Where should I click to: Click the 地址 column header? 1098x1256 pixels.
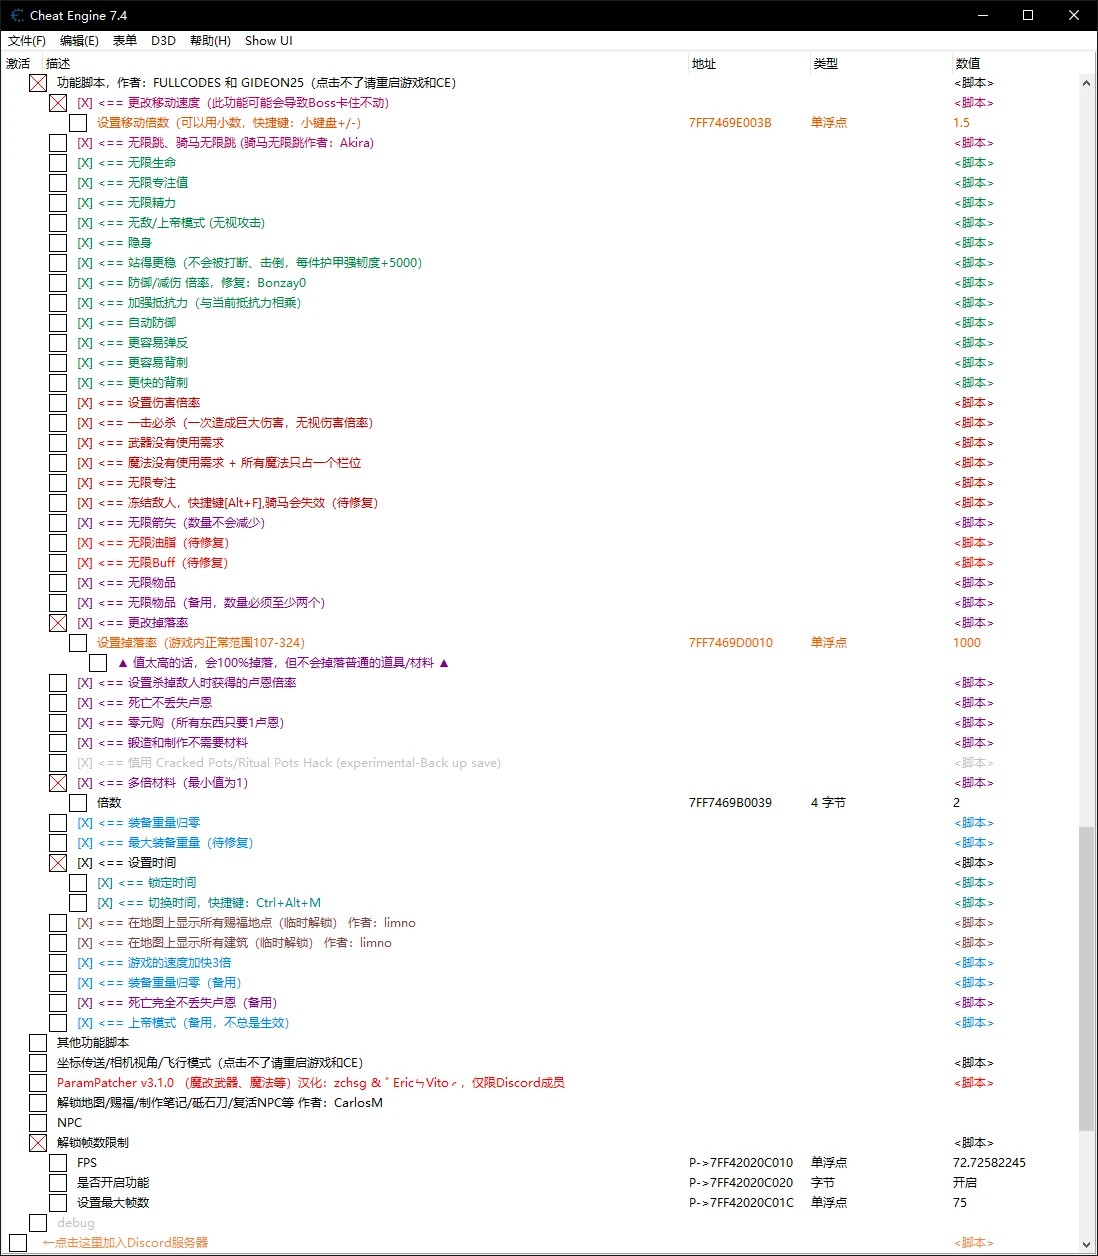(704, 63)
